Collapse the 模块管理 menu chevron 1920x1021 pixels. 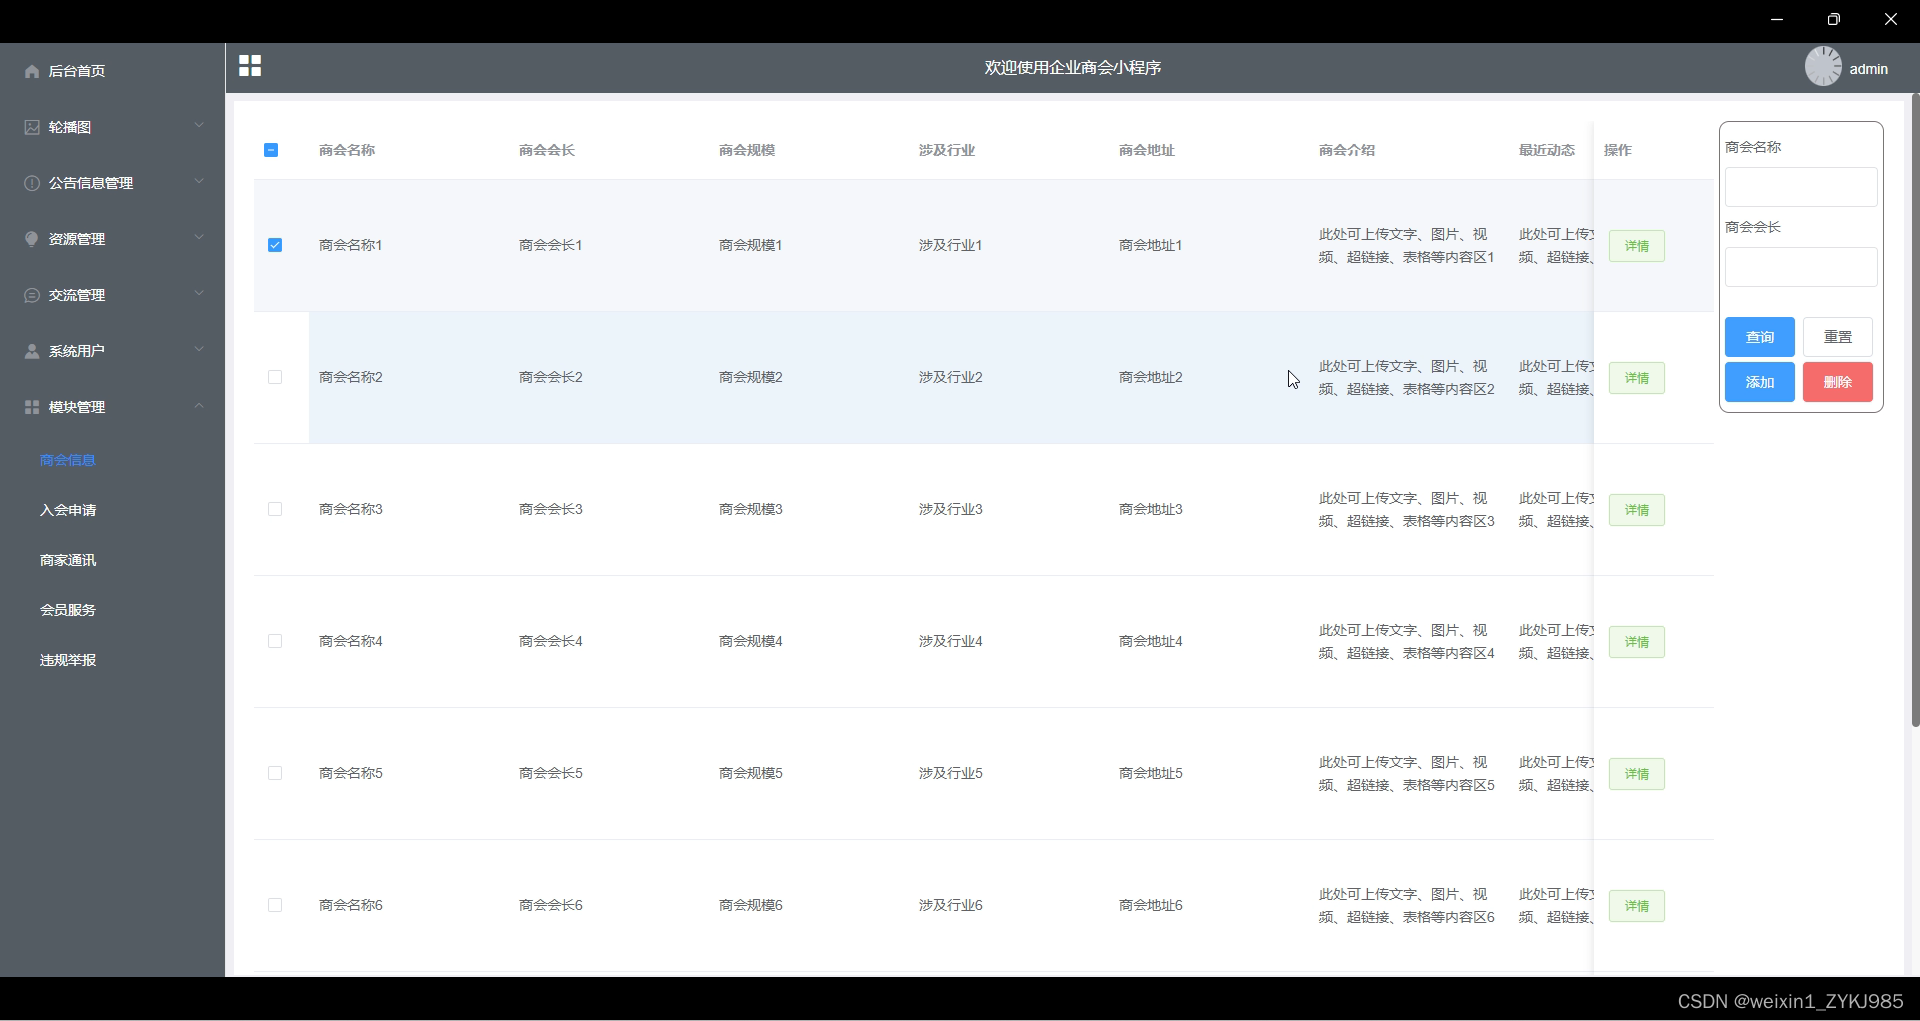tap(199, 405)
